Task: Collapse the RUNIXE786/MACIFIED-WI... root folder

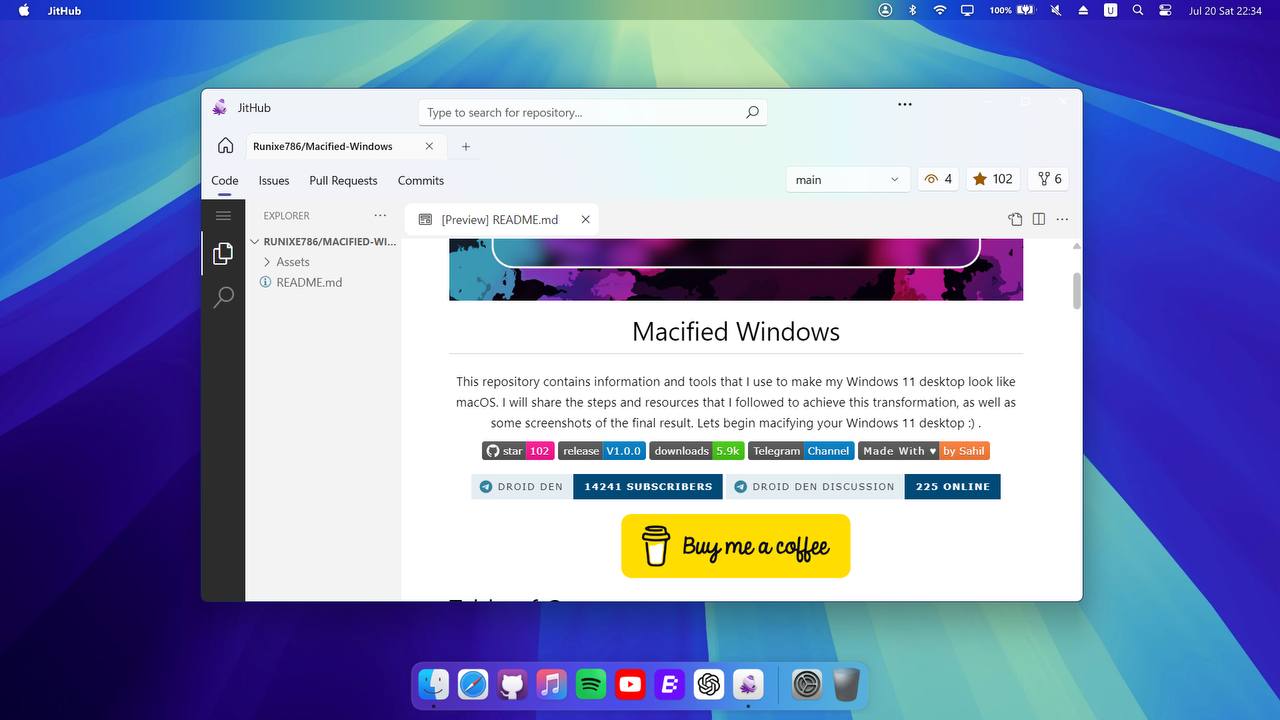Action: pos(324,241)
